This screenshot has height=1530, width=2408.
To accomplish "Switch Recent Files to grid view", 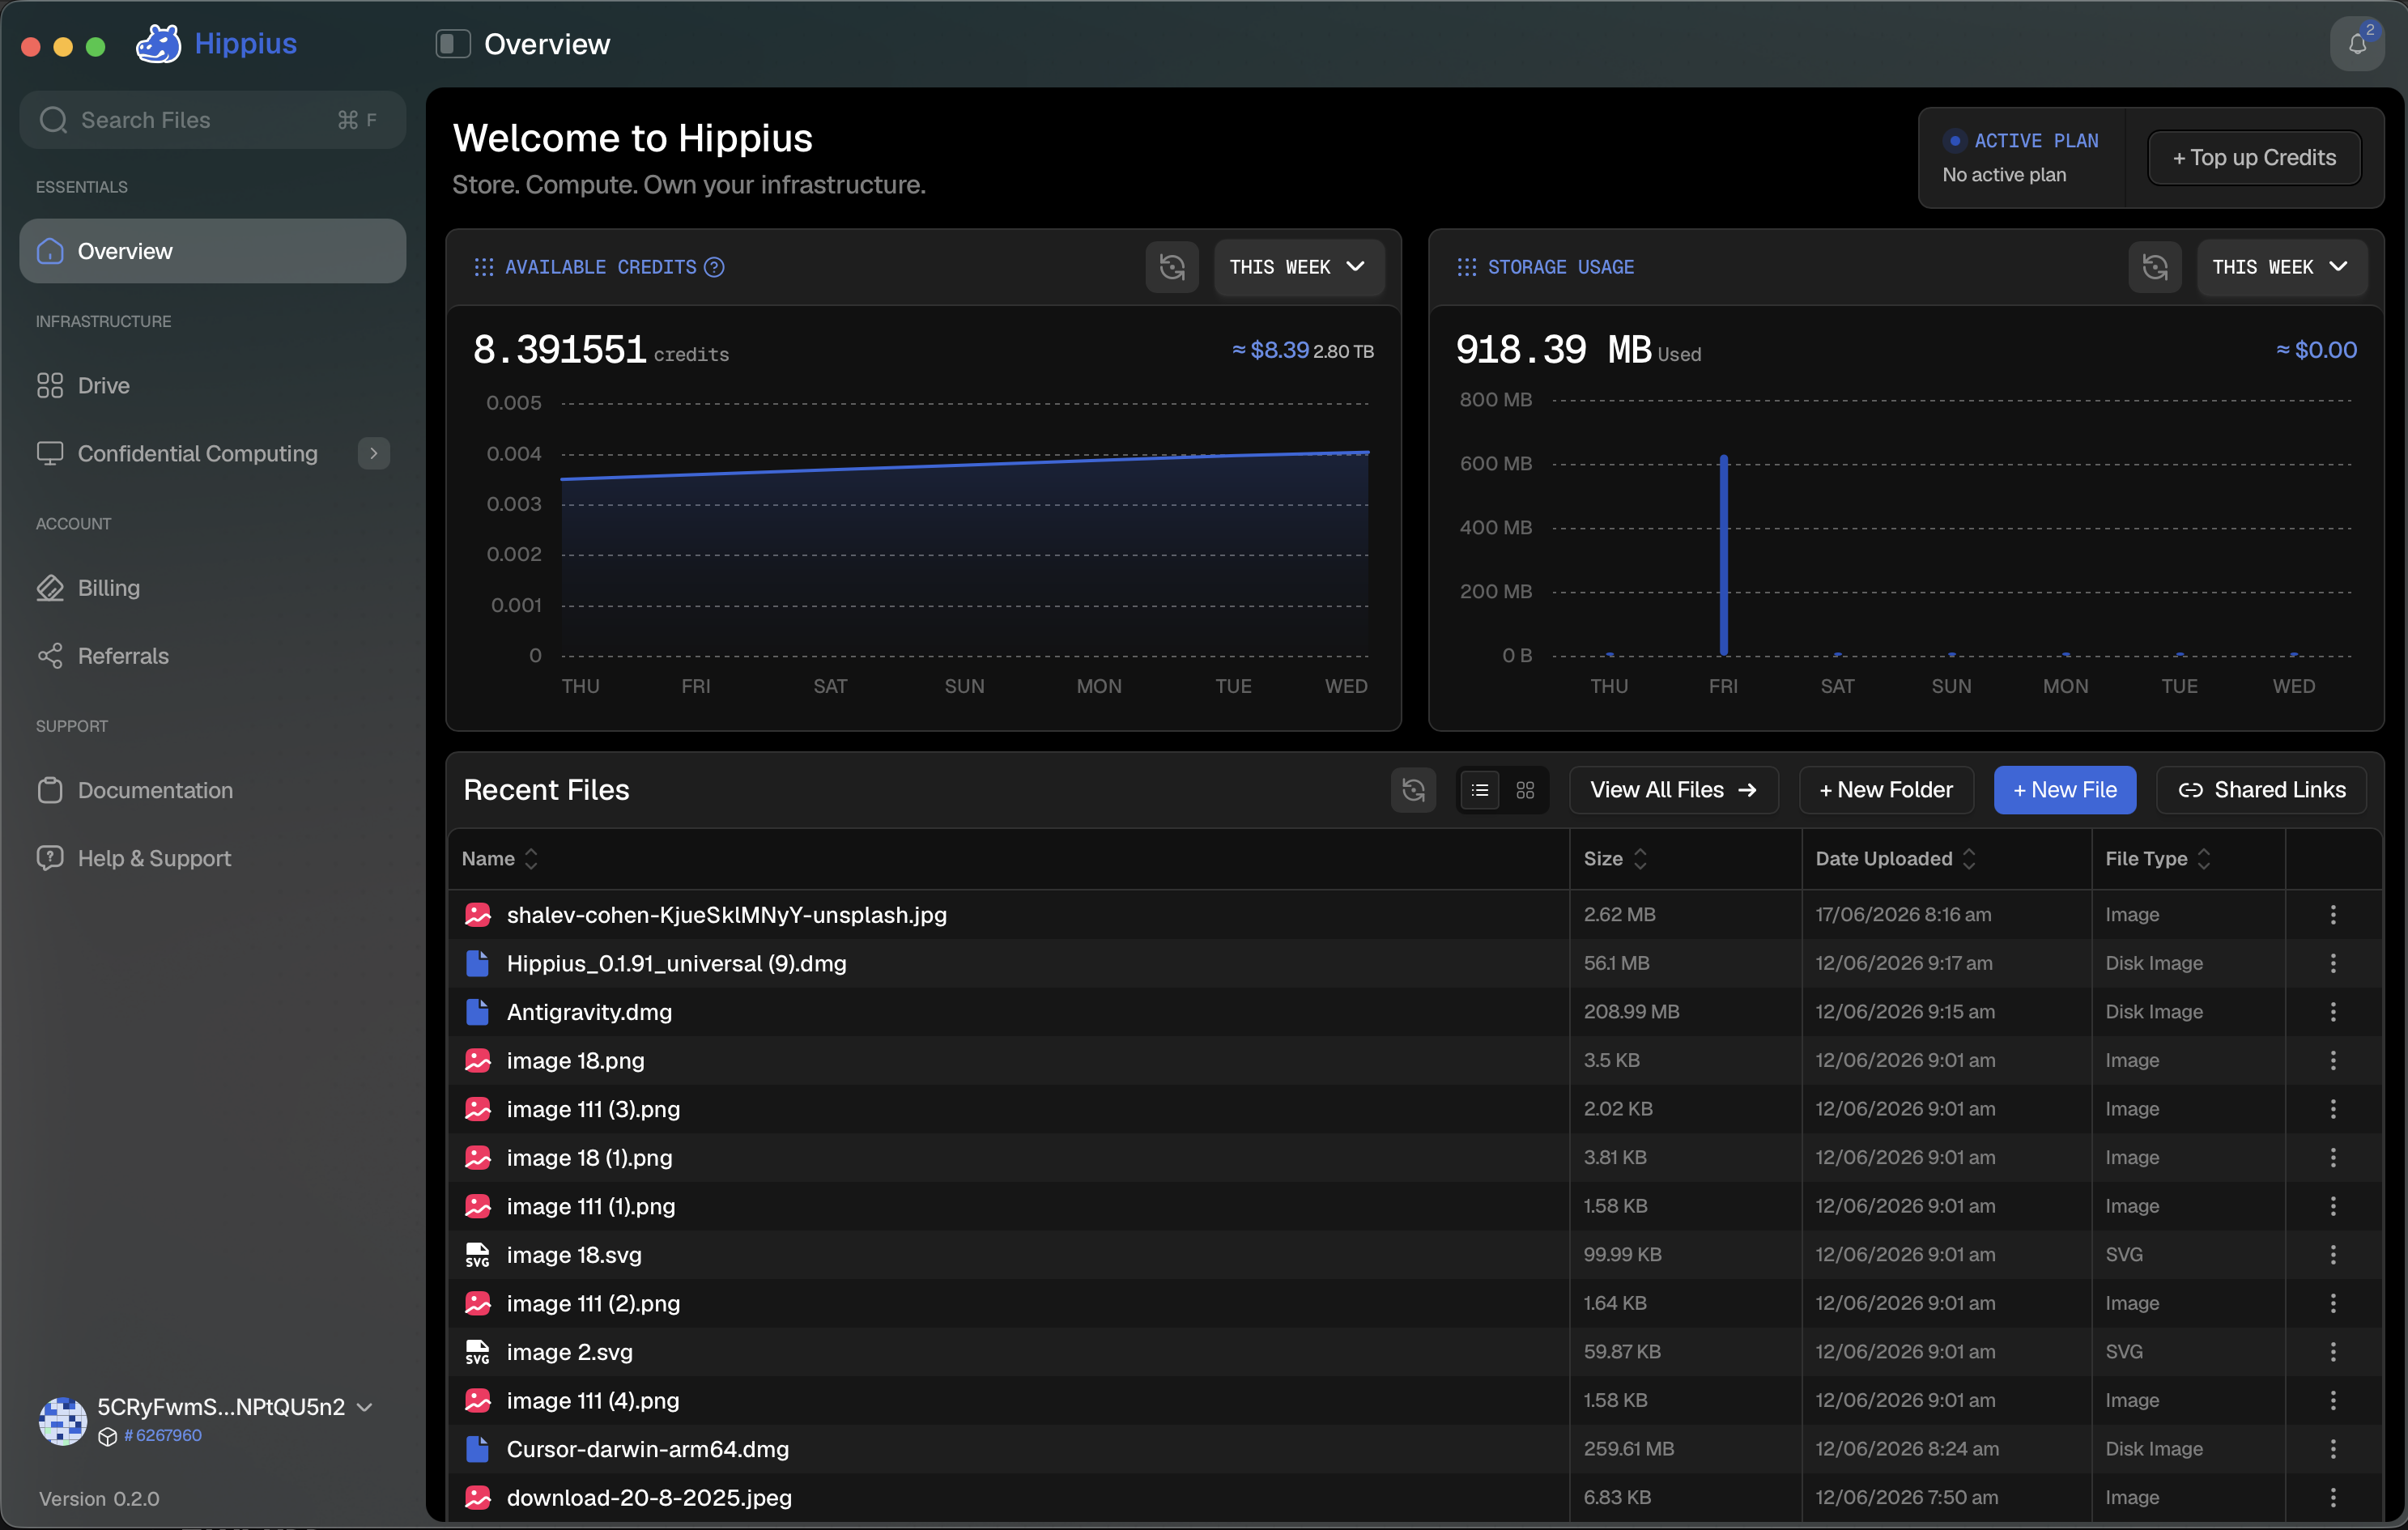I will (x=1525, y=790).
